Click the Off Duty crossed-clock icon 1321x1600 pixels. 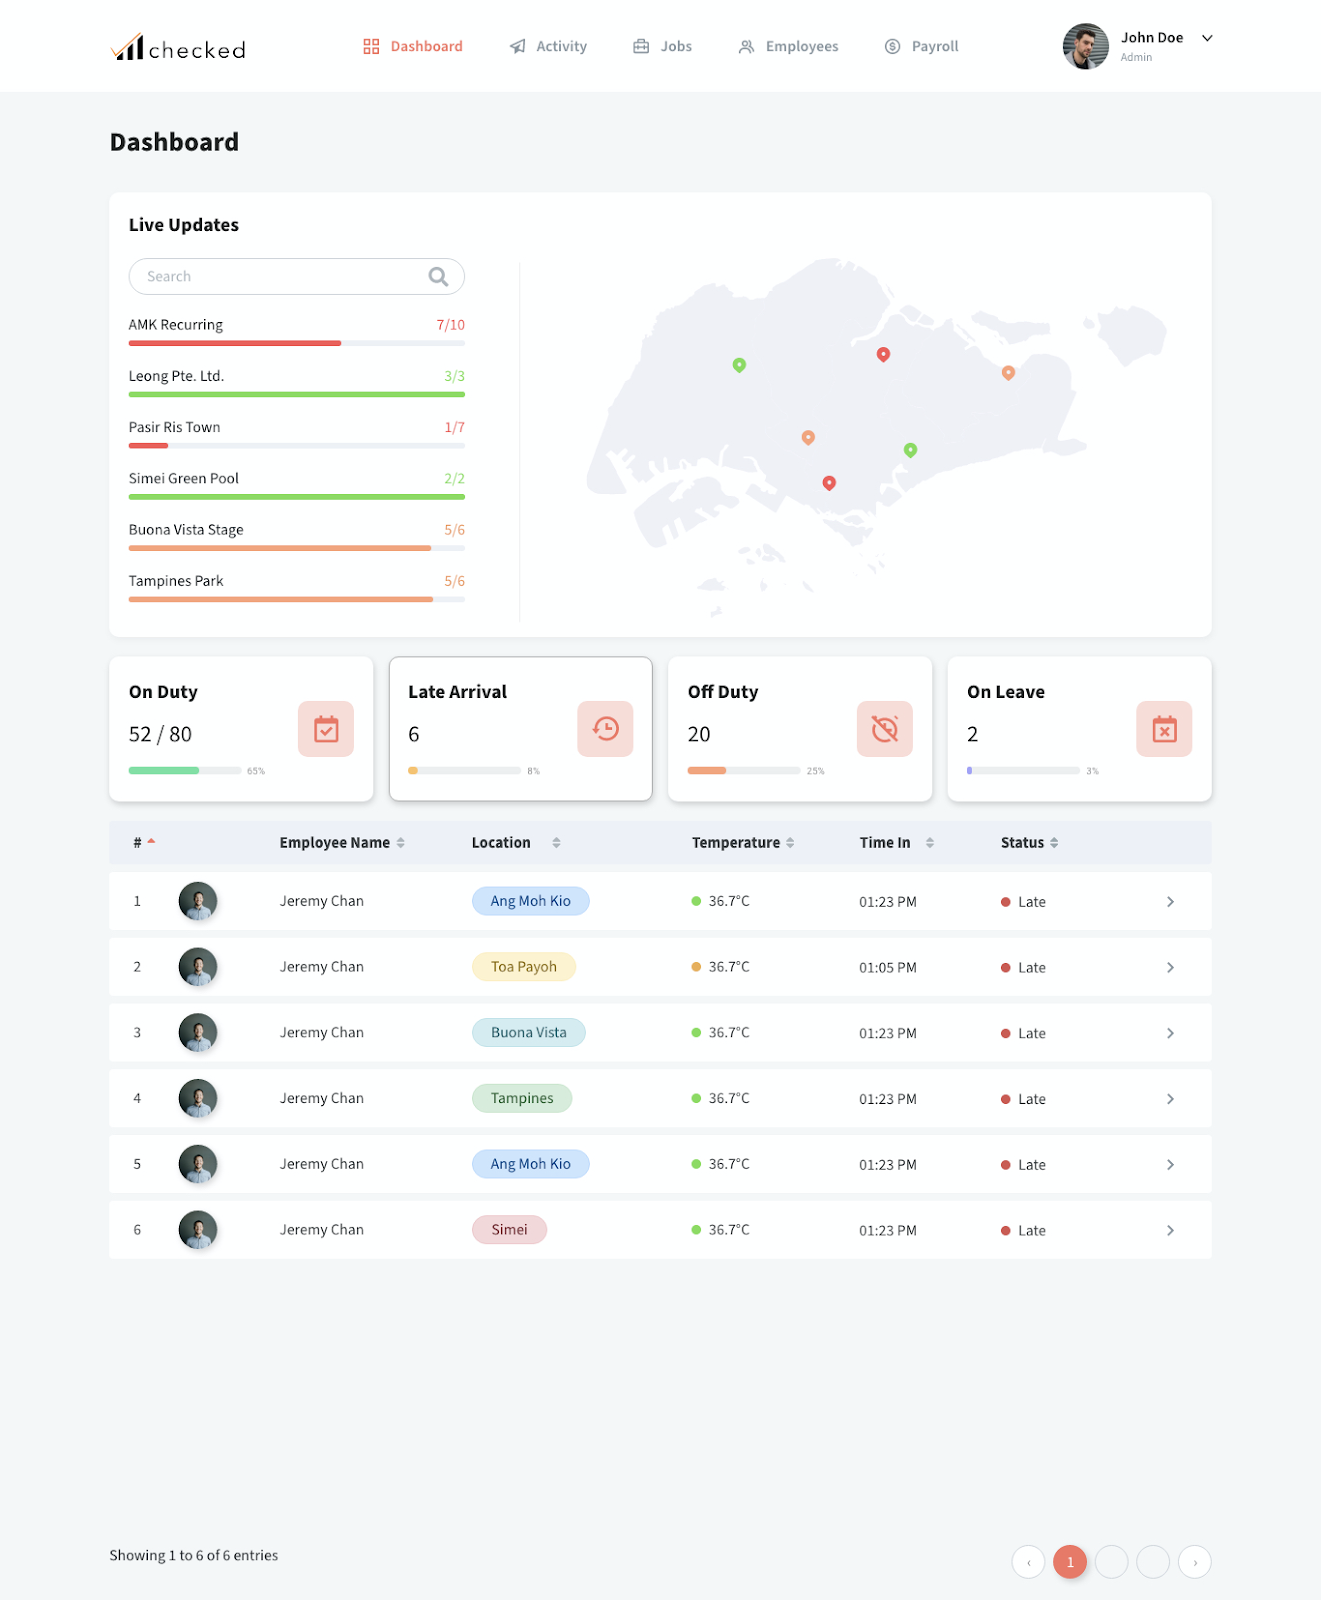tap(884, 729)
